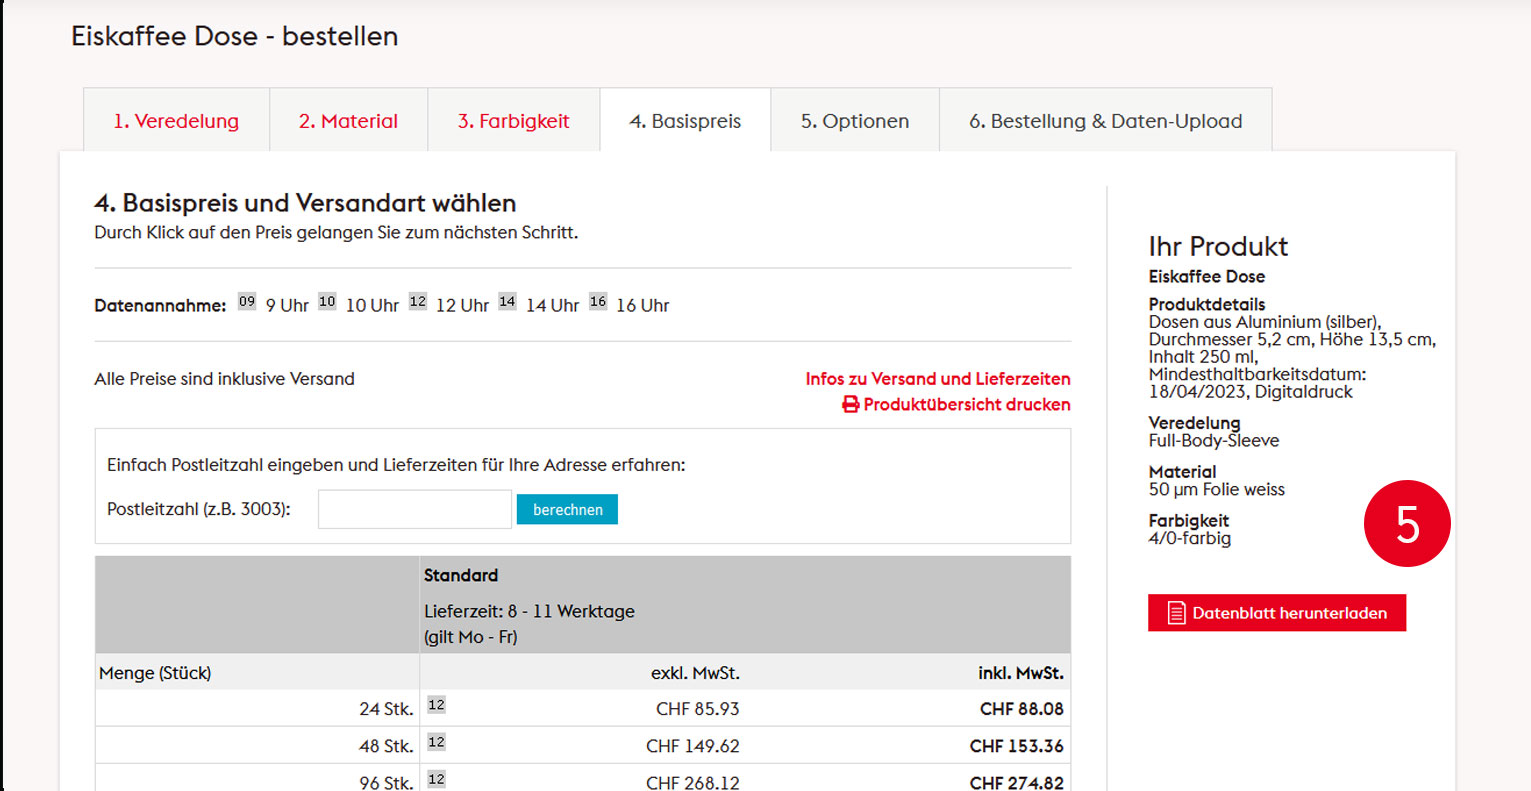Download data sheet via Datenblatt herunterladen
Viewport: 1531px width, 791px height.
click(1277, 613)
